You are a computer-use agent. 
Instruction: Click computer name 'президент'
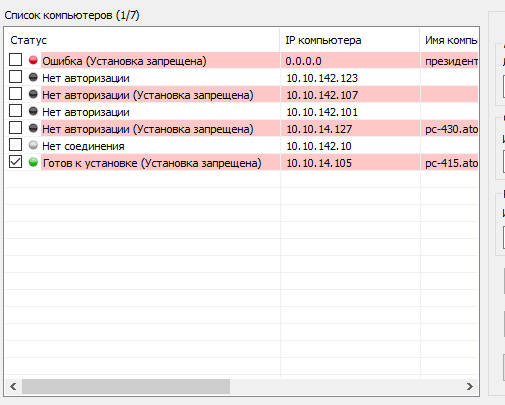point(451,61)
